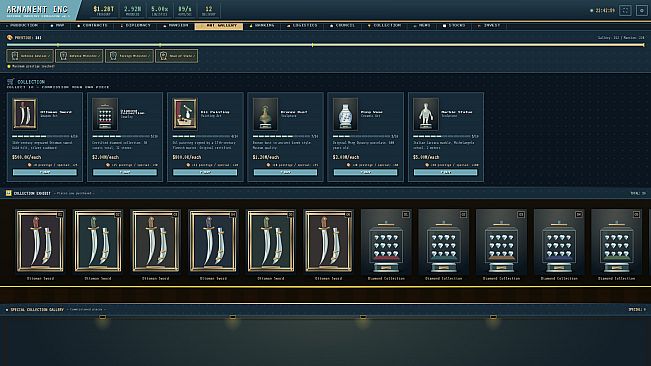Screen dimensions: 651x366
Task: Click the Collection Exhibit header icon
Action: (x=9, y=193)
